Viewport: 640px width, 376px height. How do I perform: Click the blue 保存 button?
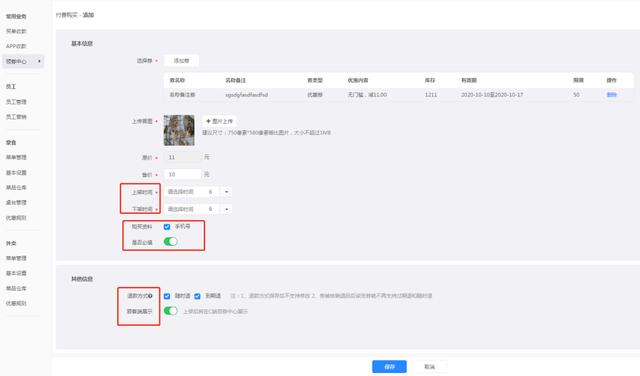pyautogui.click(x=389, y=367)
